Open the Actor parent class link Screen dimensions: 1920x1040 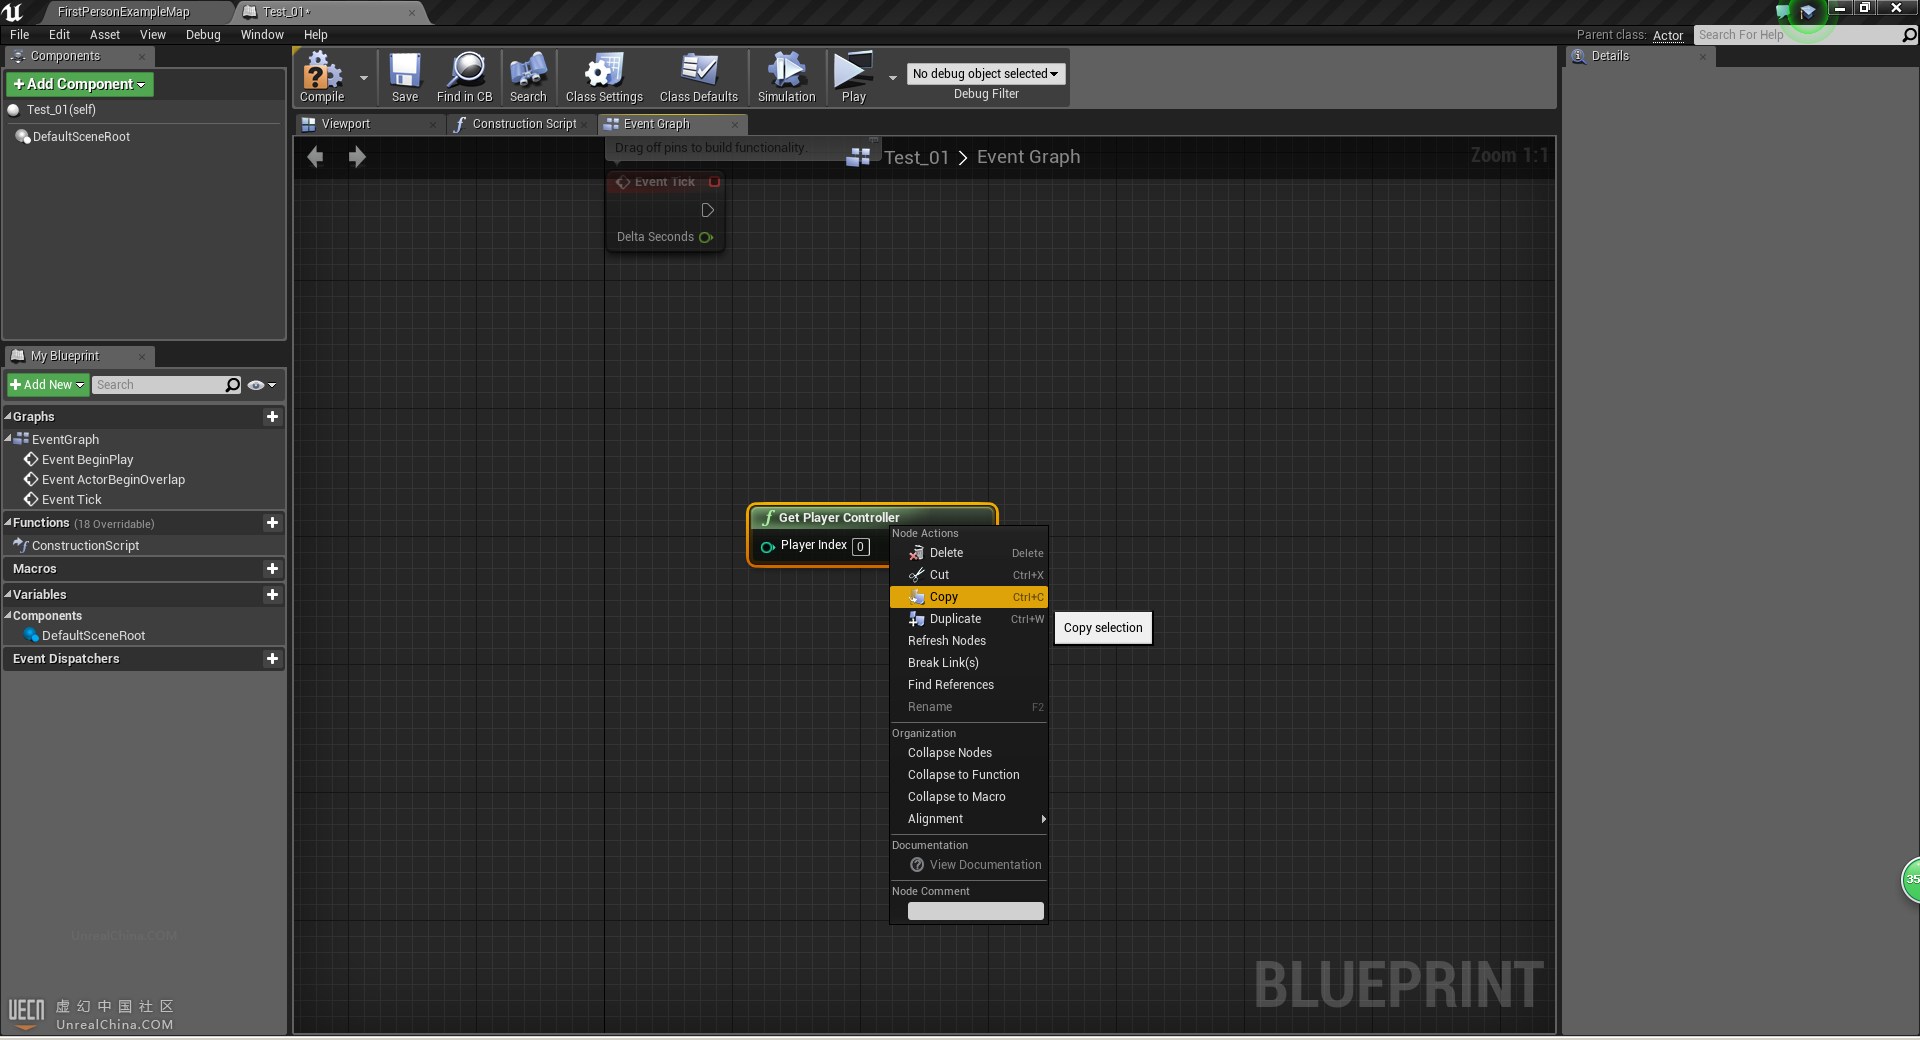click(x=1667, y=35)
